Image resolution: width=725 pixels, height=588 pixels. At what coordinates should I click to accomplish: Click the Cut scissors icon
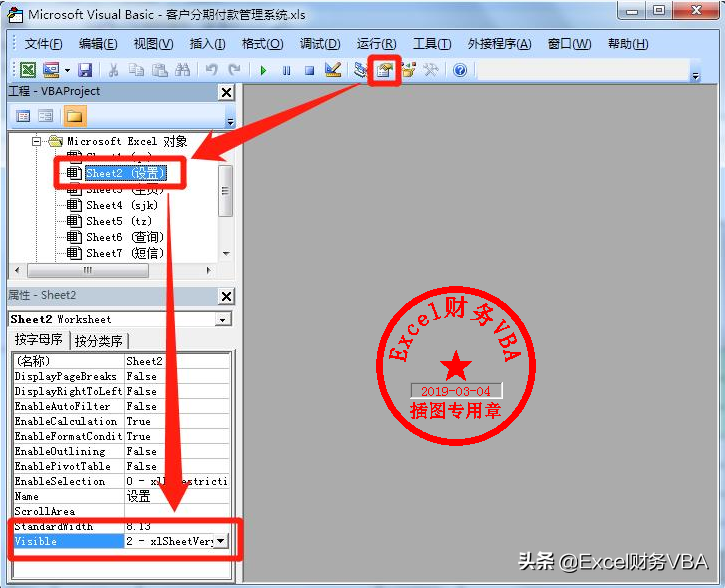click(113, 70)
